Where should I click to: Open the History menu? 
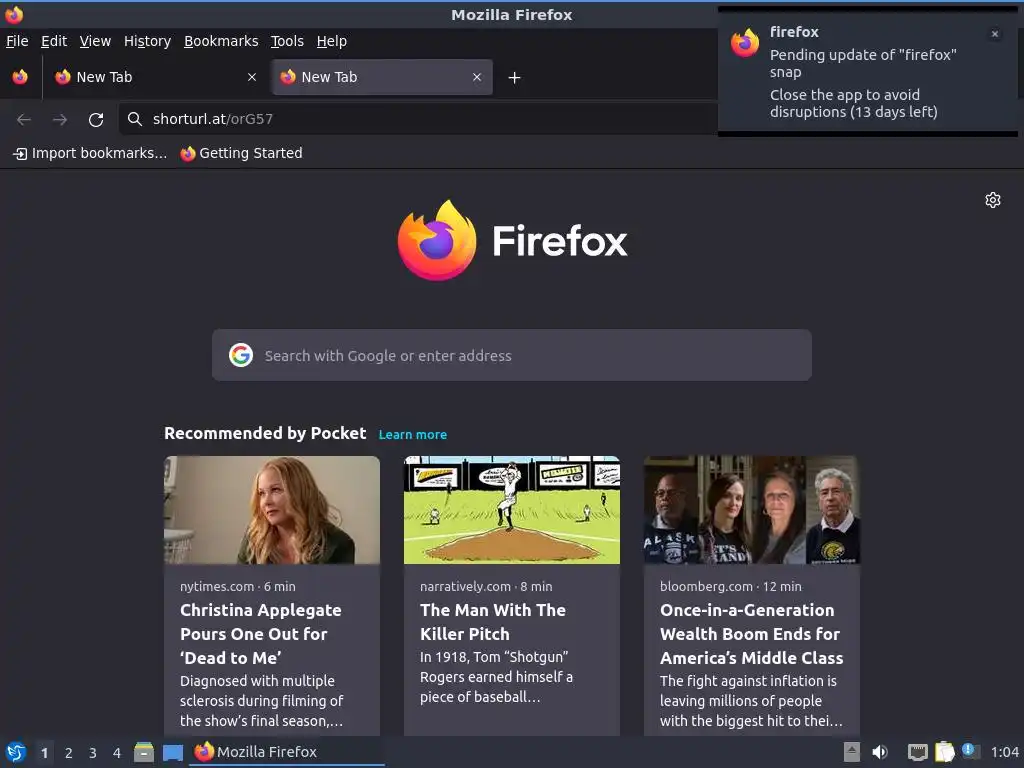tap(148, 41)
